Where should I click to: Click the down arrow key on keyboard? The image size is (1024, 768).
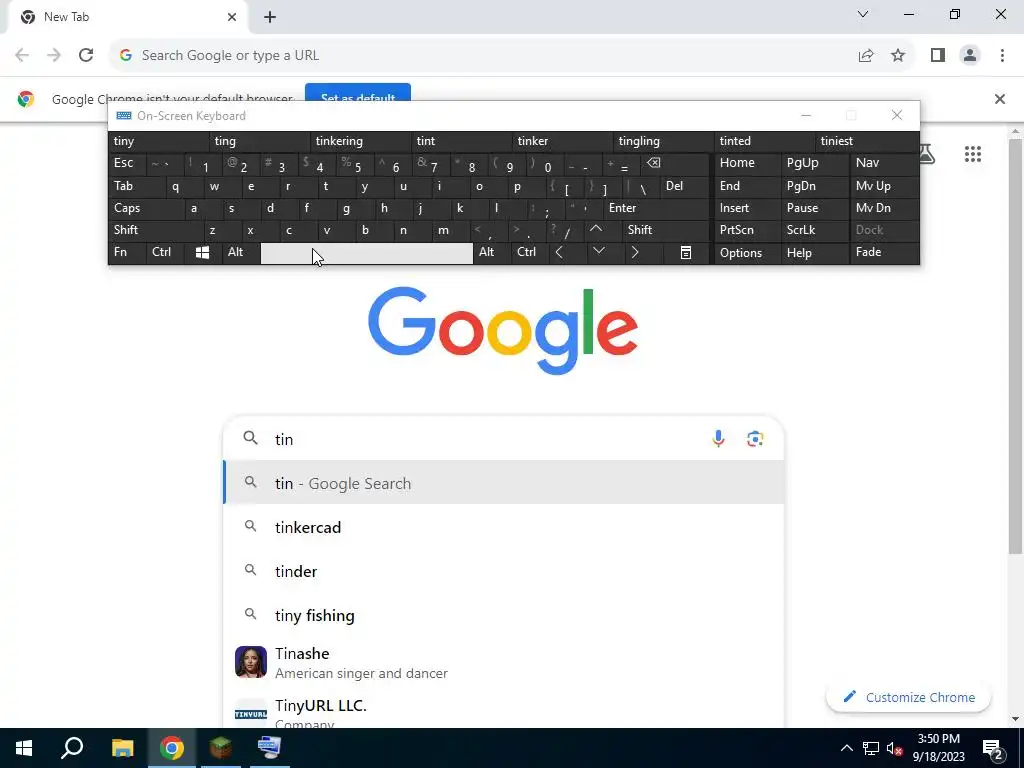point(599,253)
